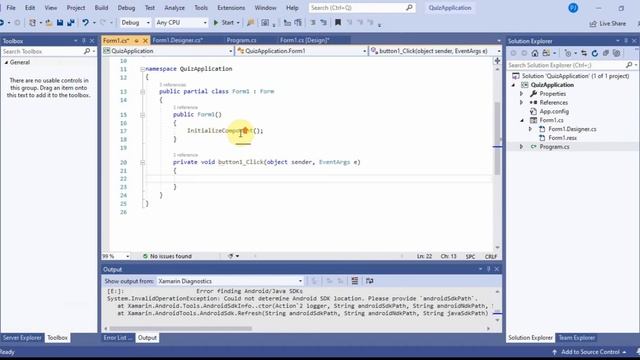Toggle auto-hide pin on Toolbox panel

coord(84,41)
